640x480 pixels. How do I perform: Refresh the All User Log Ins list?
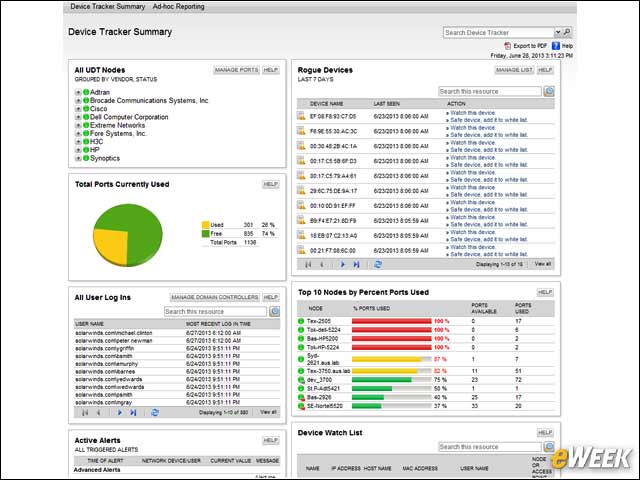click(x=155, y=413)
